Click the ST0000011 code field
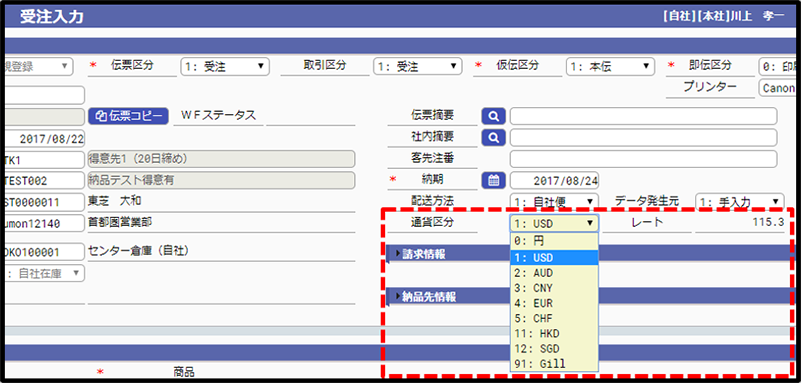This screenshot has width=801, height=383. click(45, 202)
